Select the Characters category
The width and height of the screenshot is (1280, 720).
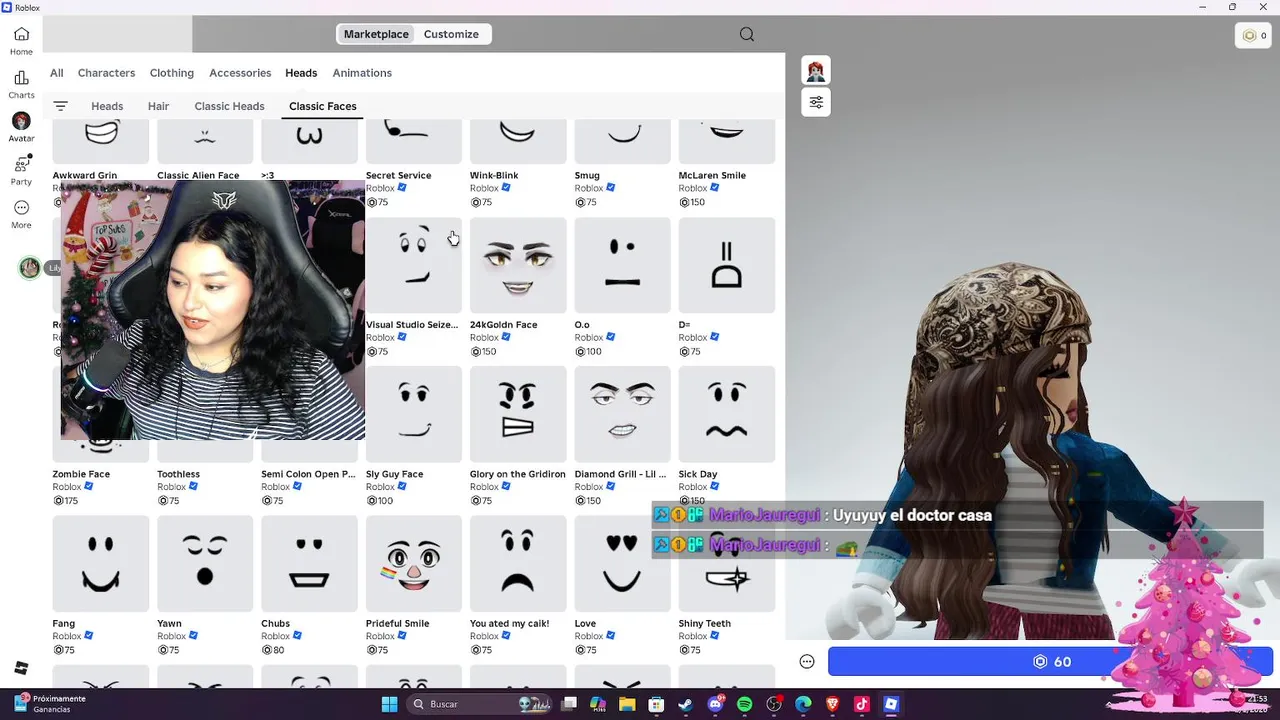106,73
